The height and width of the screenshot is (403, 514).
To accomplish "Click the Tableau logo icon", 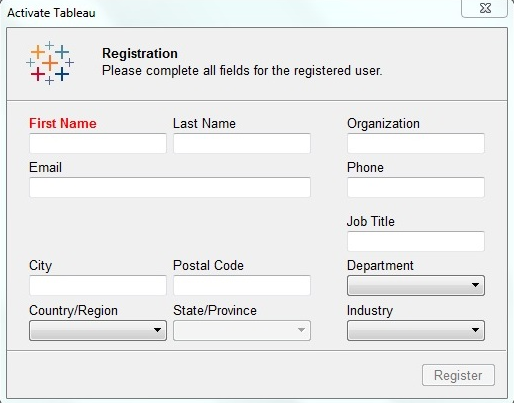I will click(x=50, y=63).
